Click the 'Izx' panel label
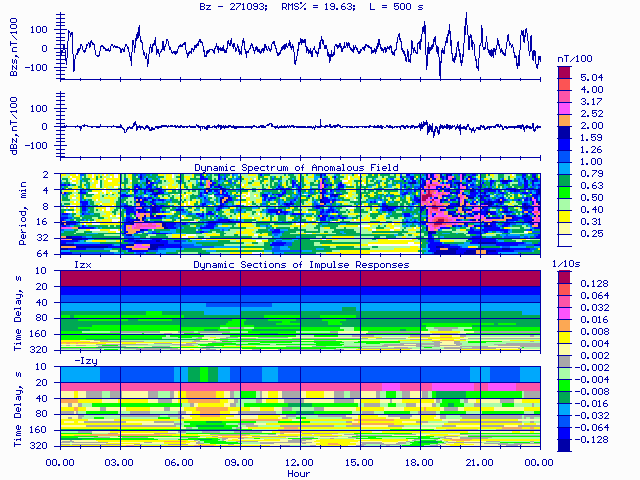This screenshot has width=640, height=480. [x=83, y=265]
